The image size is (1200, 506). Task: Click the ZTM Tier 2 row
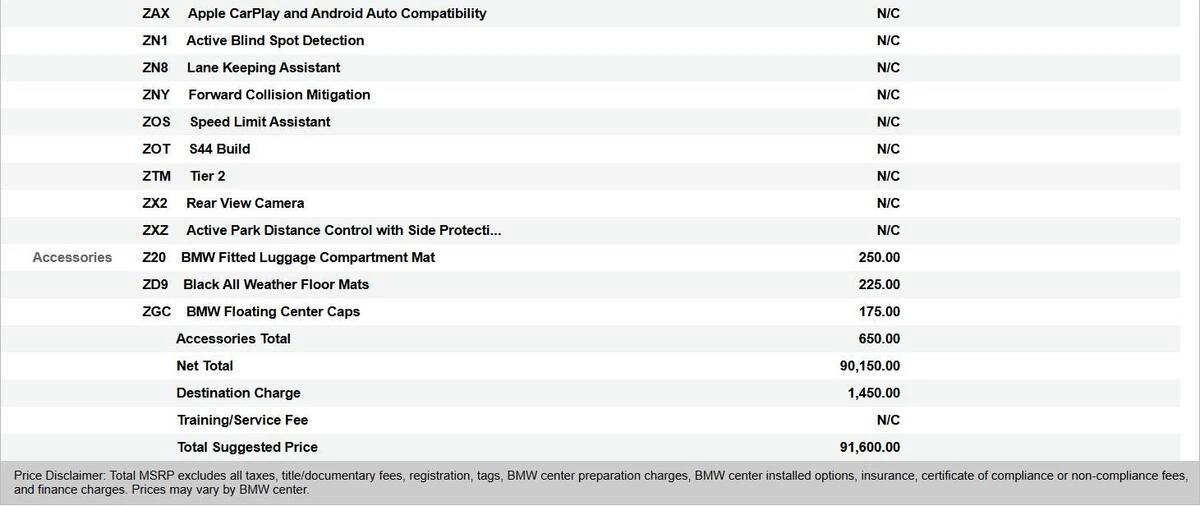point(207,176)
